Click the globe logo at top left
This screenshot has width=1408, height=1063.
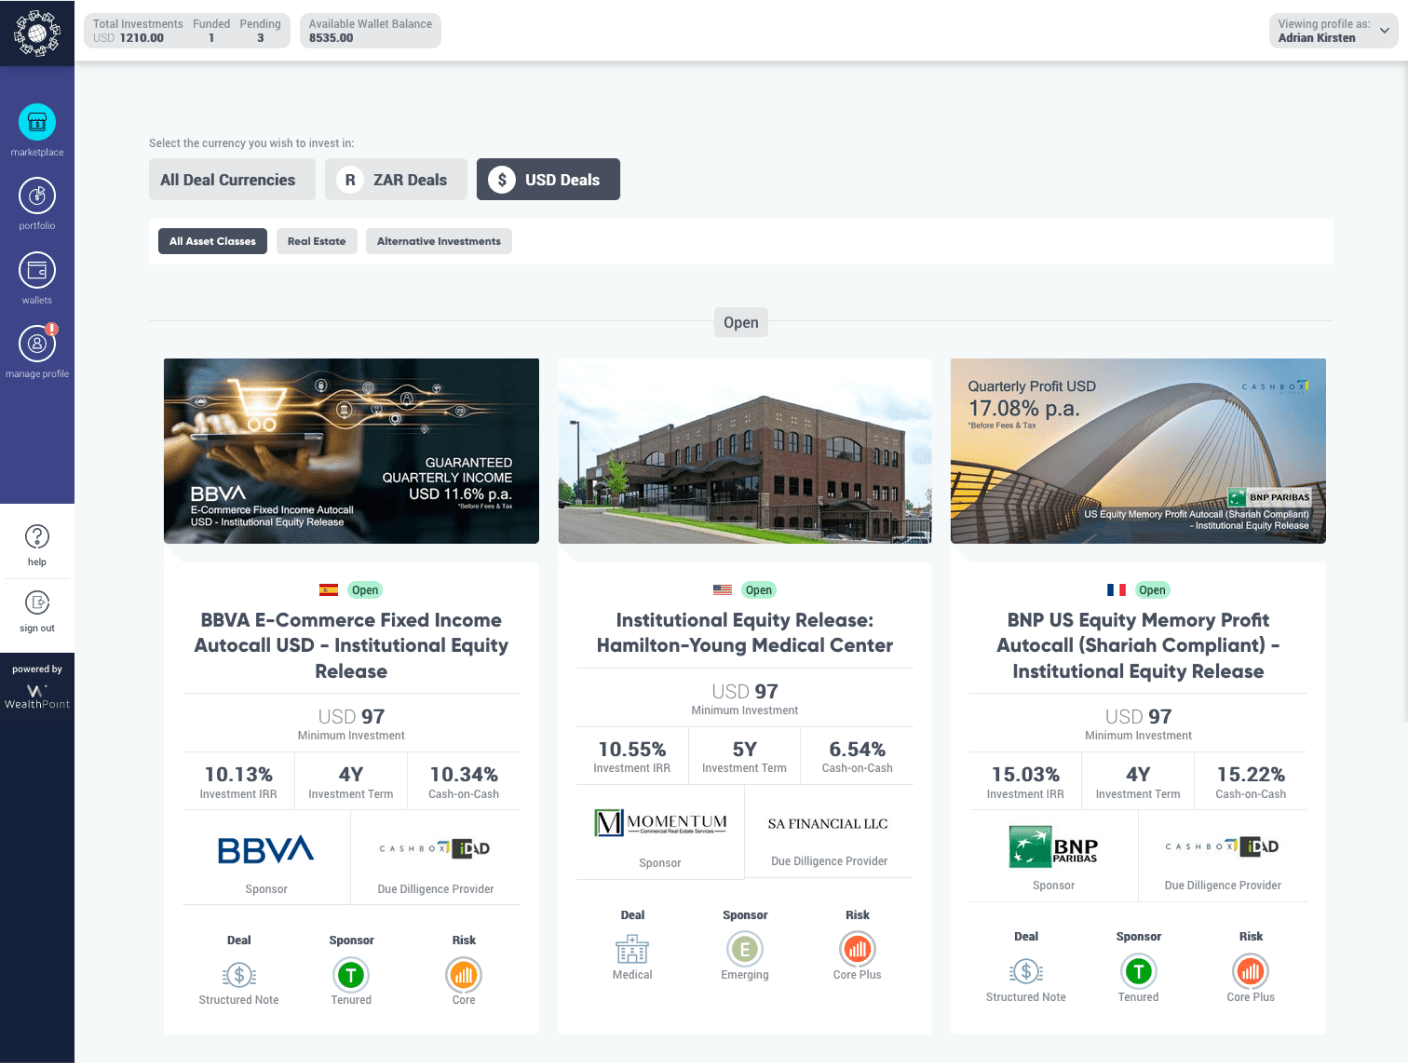coord(37,33)
